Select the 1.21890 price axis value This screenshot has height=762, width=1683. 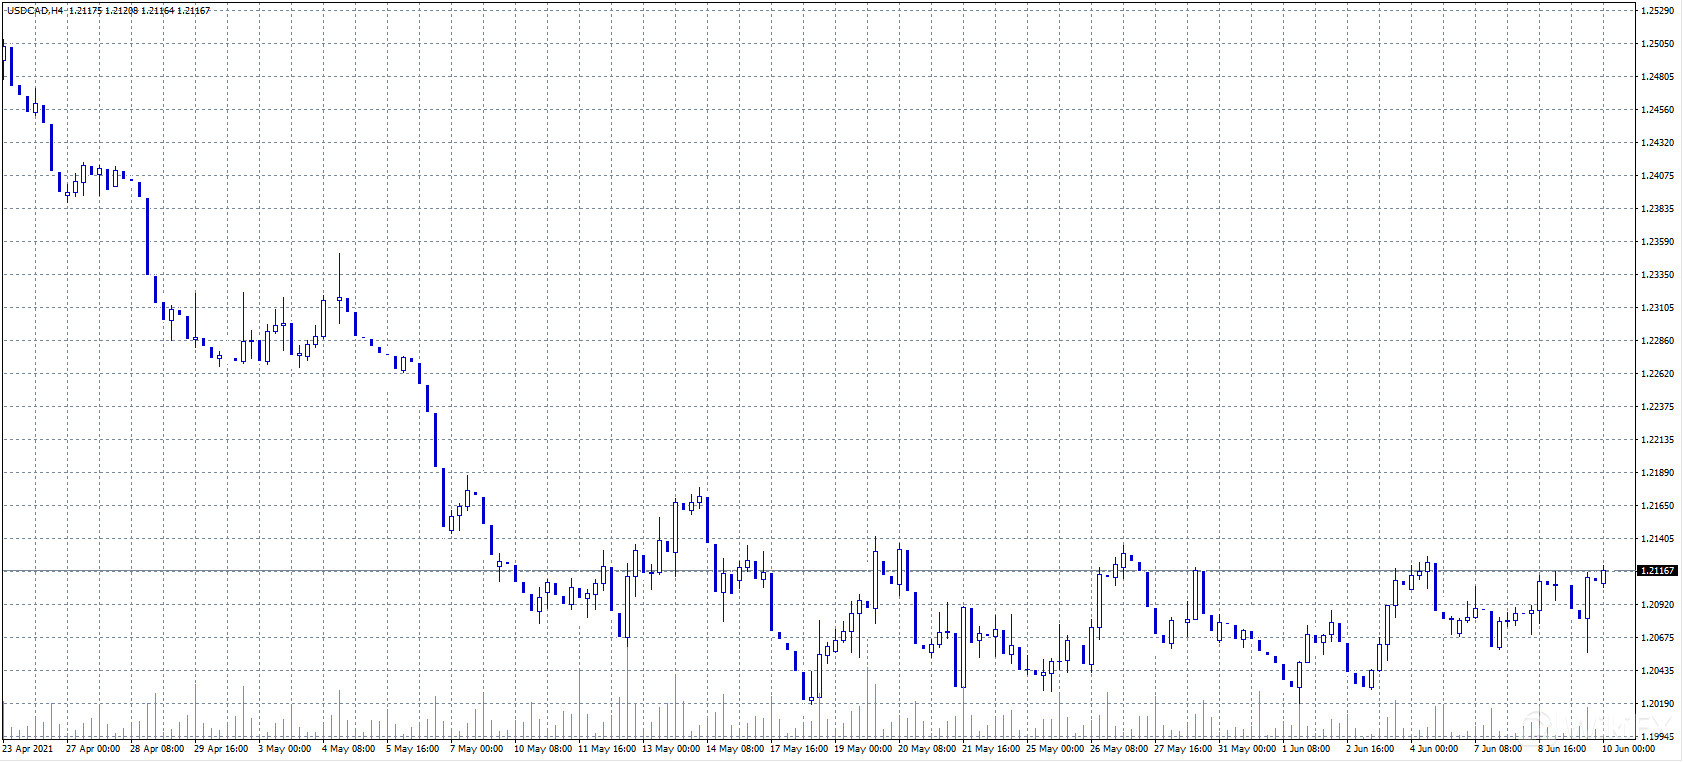pyautogui.click(x=1657, y=473)
